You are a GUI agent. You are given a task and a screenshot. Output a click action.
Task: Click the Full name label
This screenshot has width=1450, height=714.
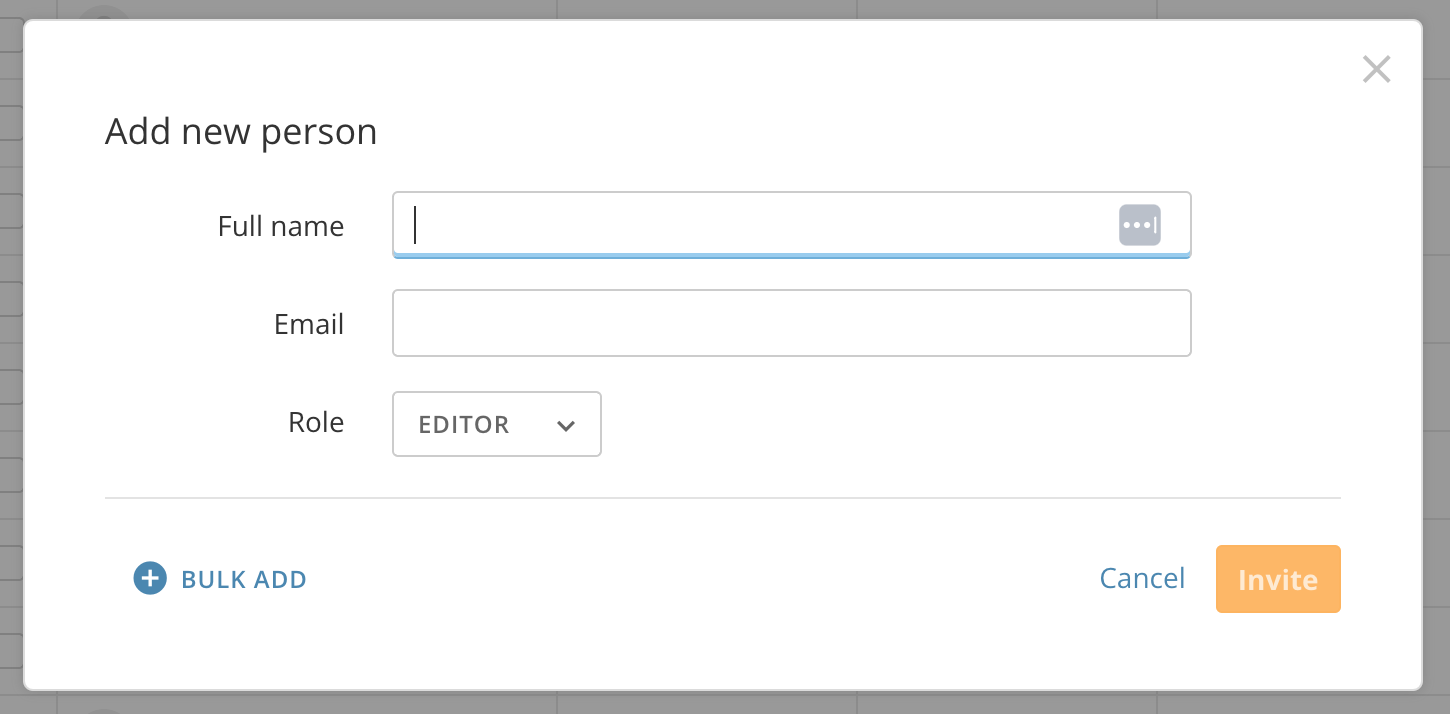281,226
